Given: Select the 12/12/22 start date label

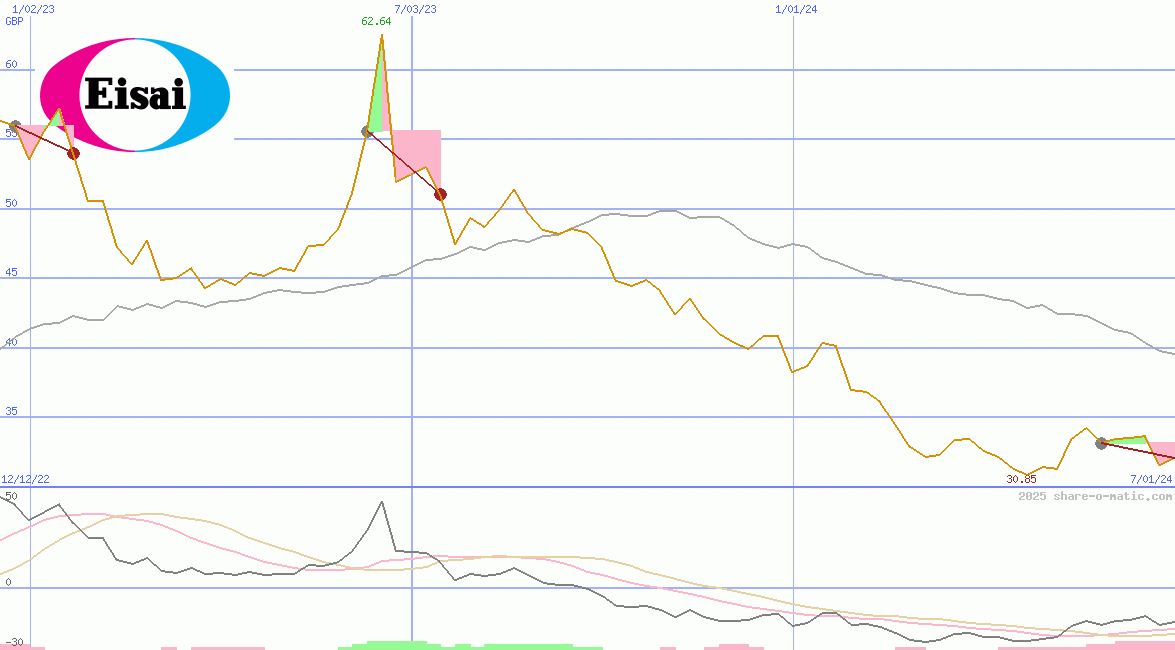Looking at the screenshot, I should tap(24, 479).
